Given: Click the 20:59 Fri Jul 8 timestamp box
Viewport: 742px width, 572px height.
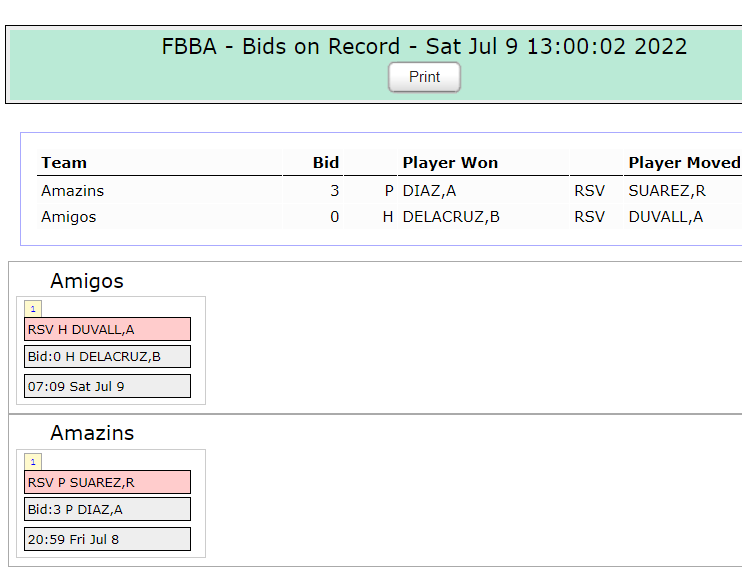Looking at the screenshot, I should (107, 539).
